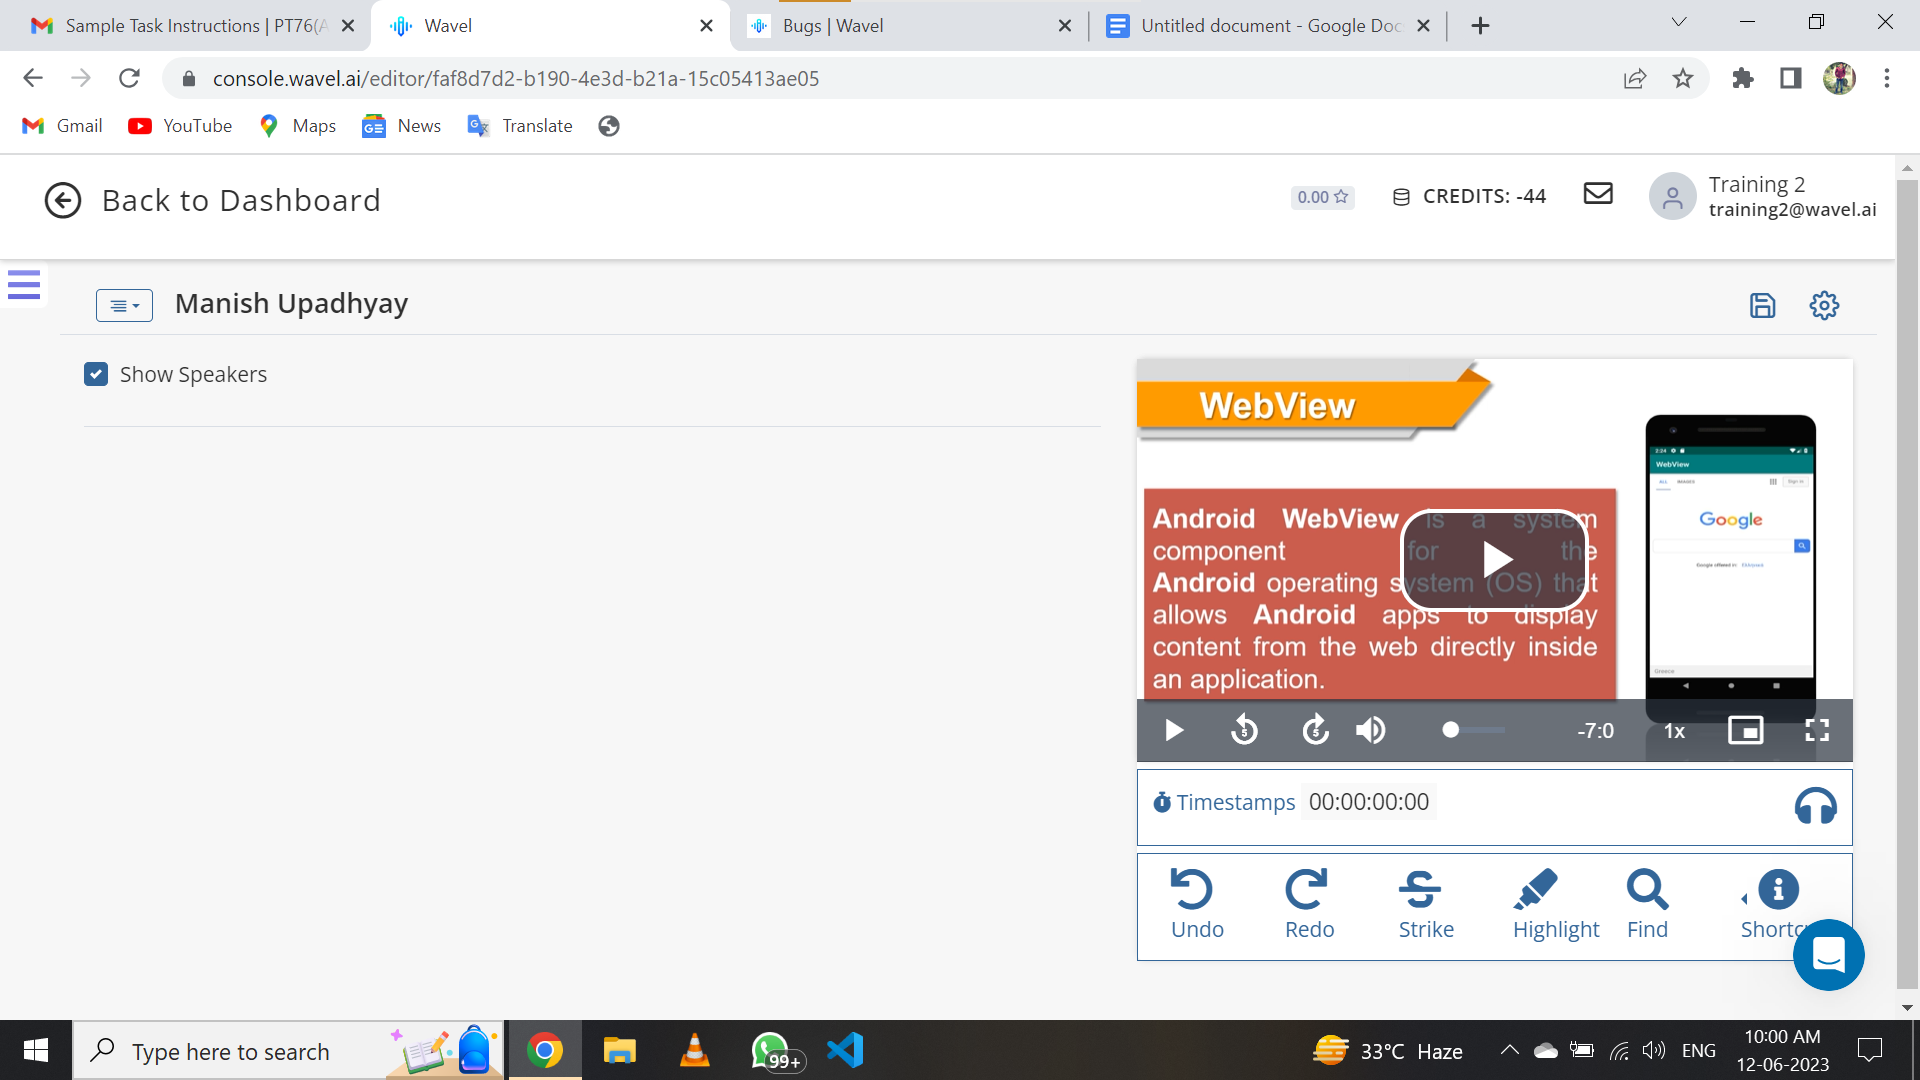Expand the hamburger sidebar menu
Screen dimensions: 1920x1080
24,284
